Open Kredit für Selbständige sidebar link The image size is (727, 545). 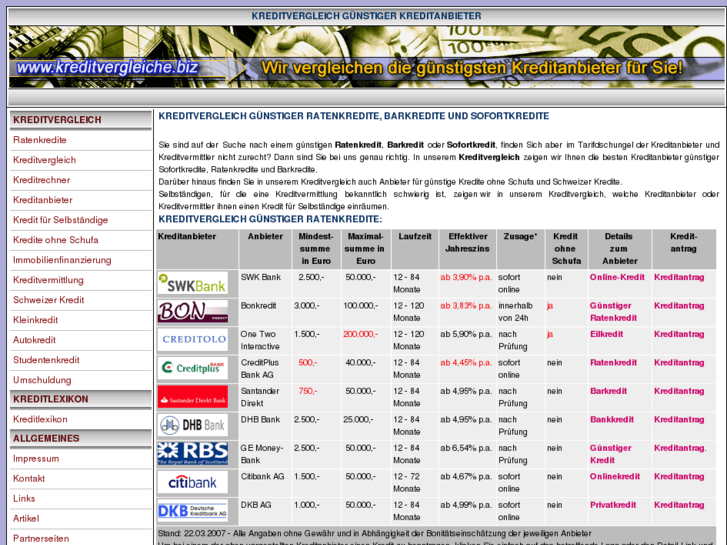pos(60,220)
